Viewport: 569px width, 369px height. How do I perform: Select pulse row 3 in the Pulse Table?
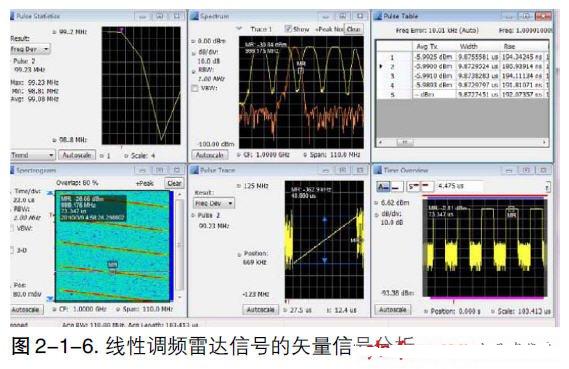click(x=462, y=76)
